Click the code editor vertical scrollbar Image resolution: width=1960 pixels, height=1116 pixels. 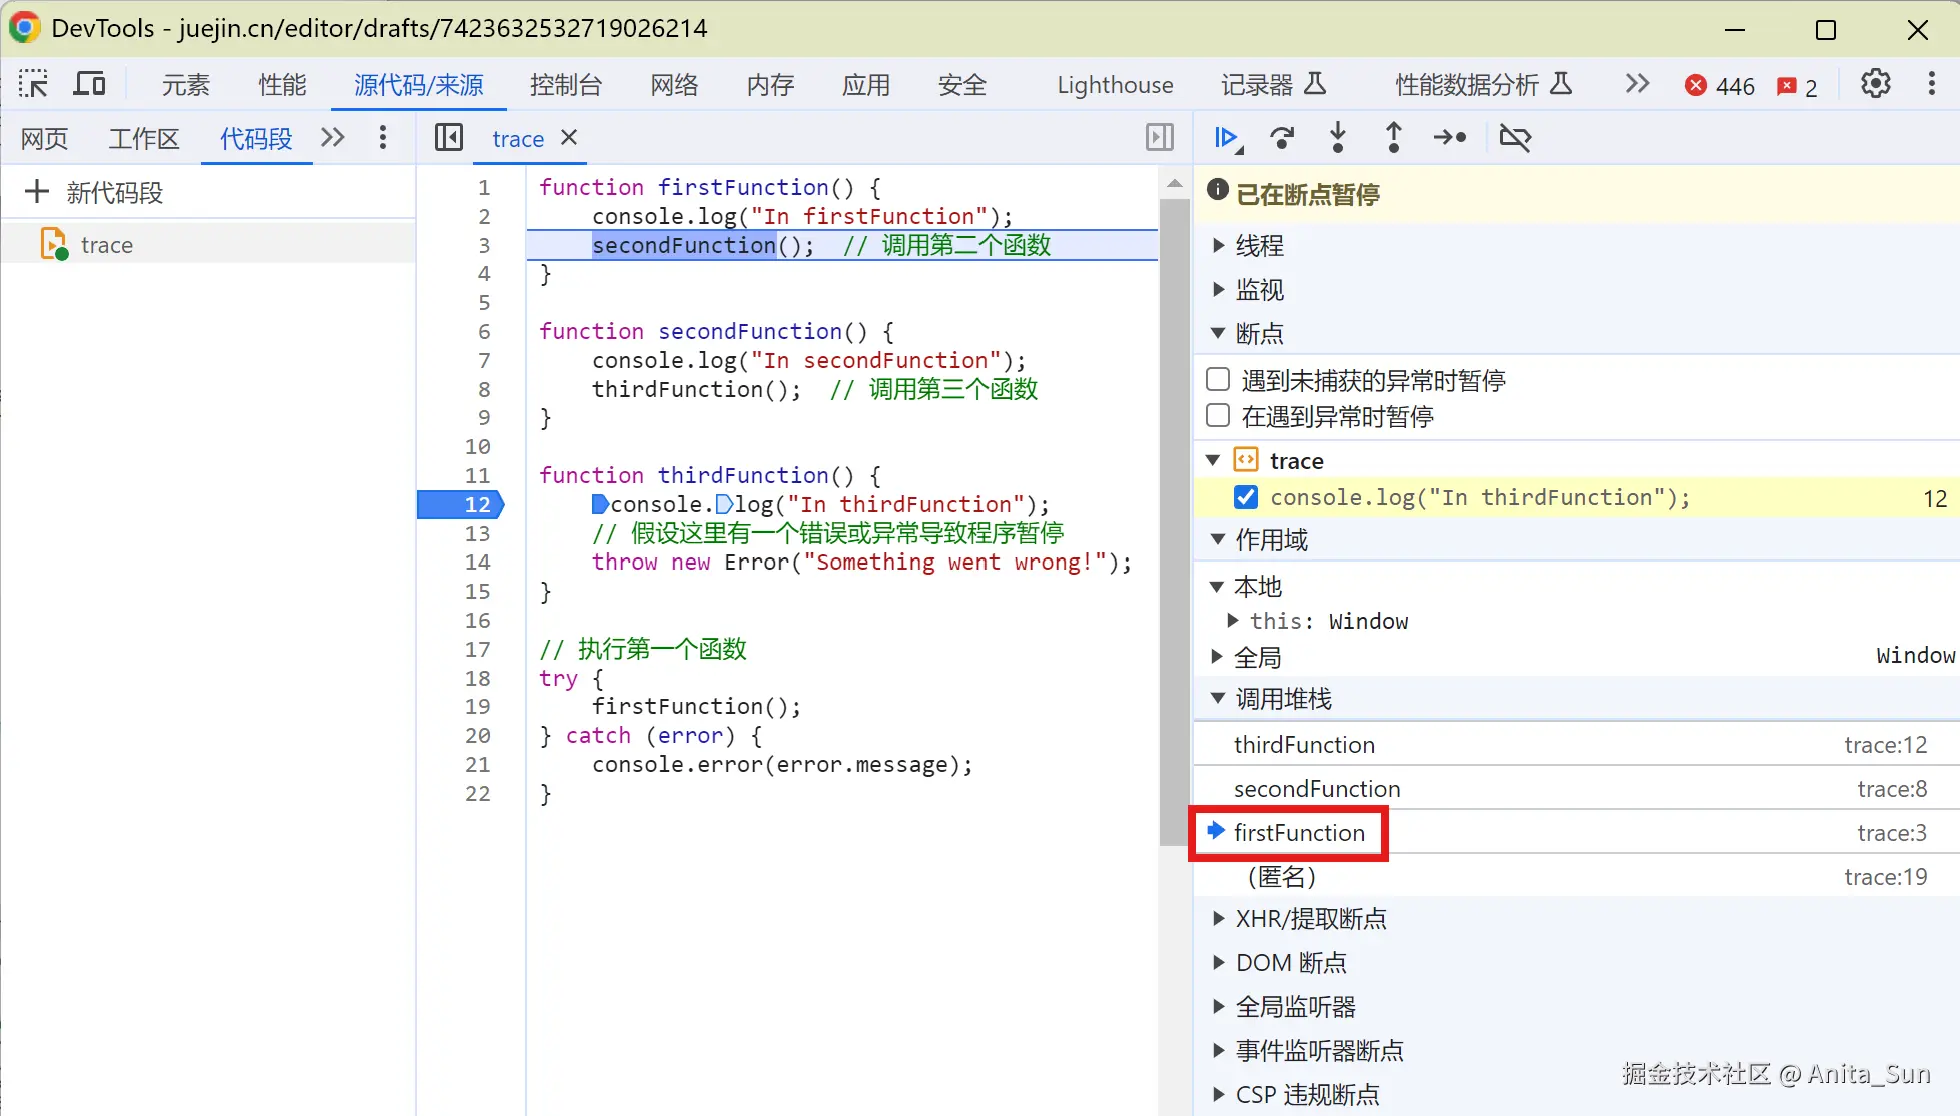pos(1174,520)
